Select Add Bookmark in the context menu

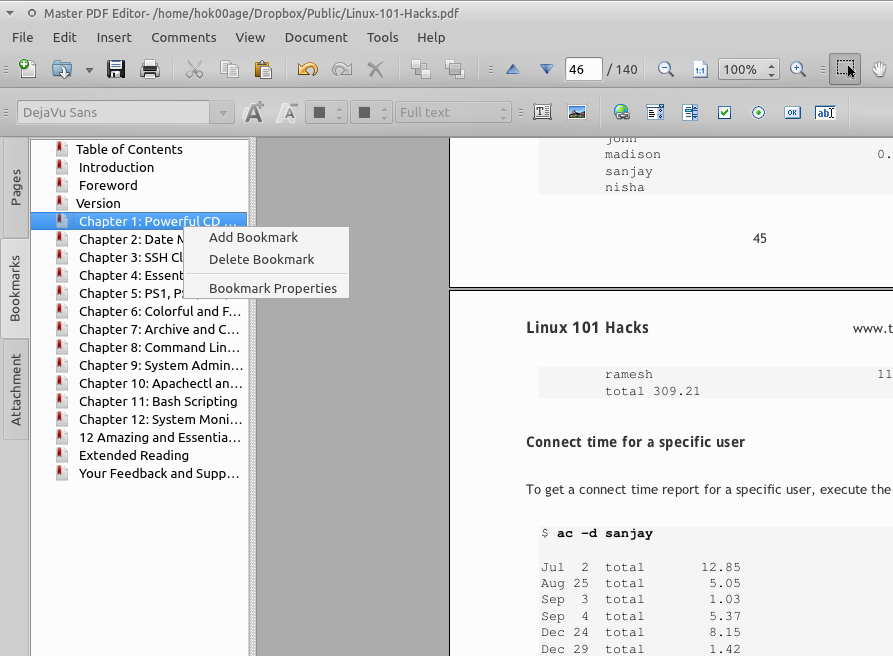pyautogui.click(x=253, y=237)
